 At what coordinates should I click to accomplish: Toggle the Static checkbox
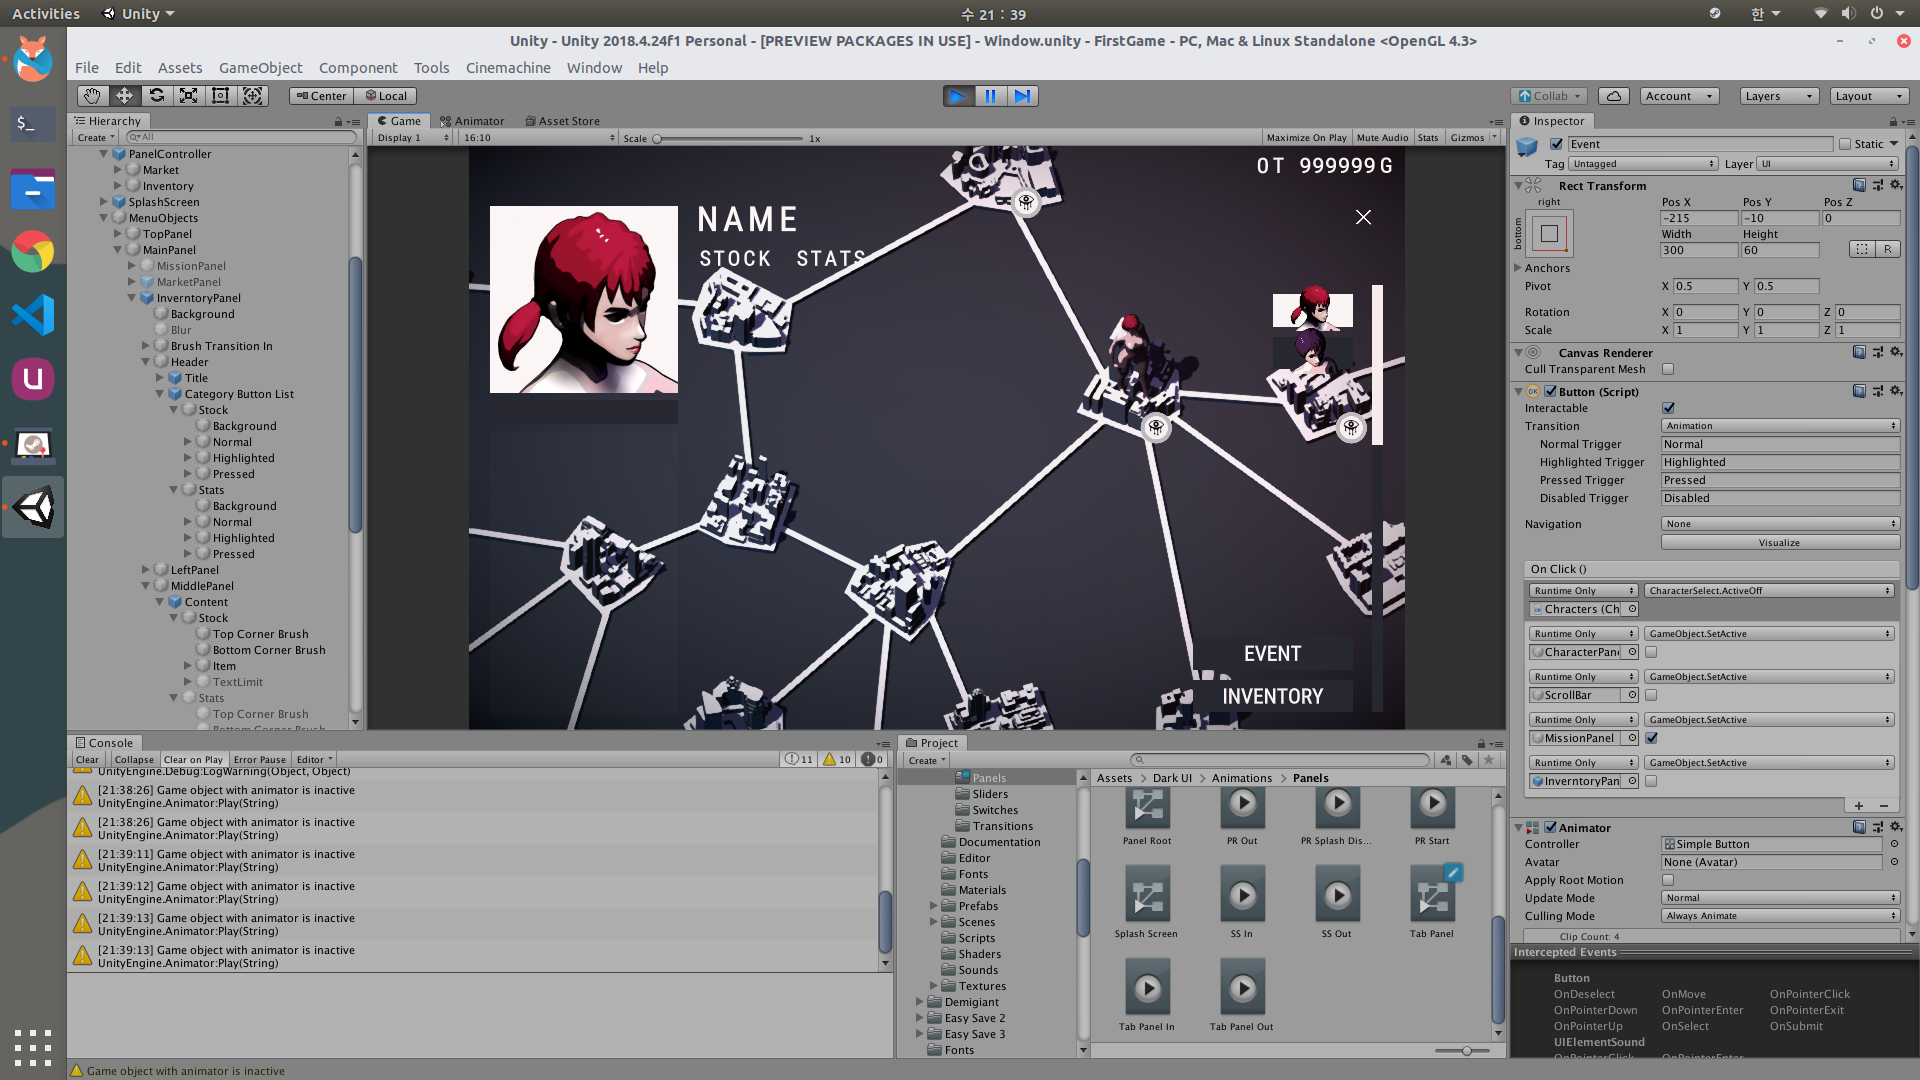click(x=1845, y=144)
